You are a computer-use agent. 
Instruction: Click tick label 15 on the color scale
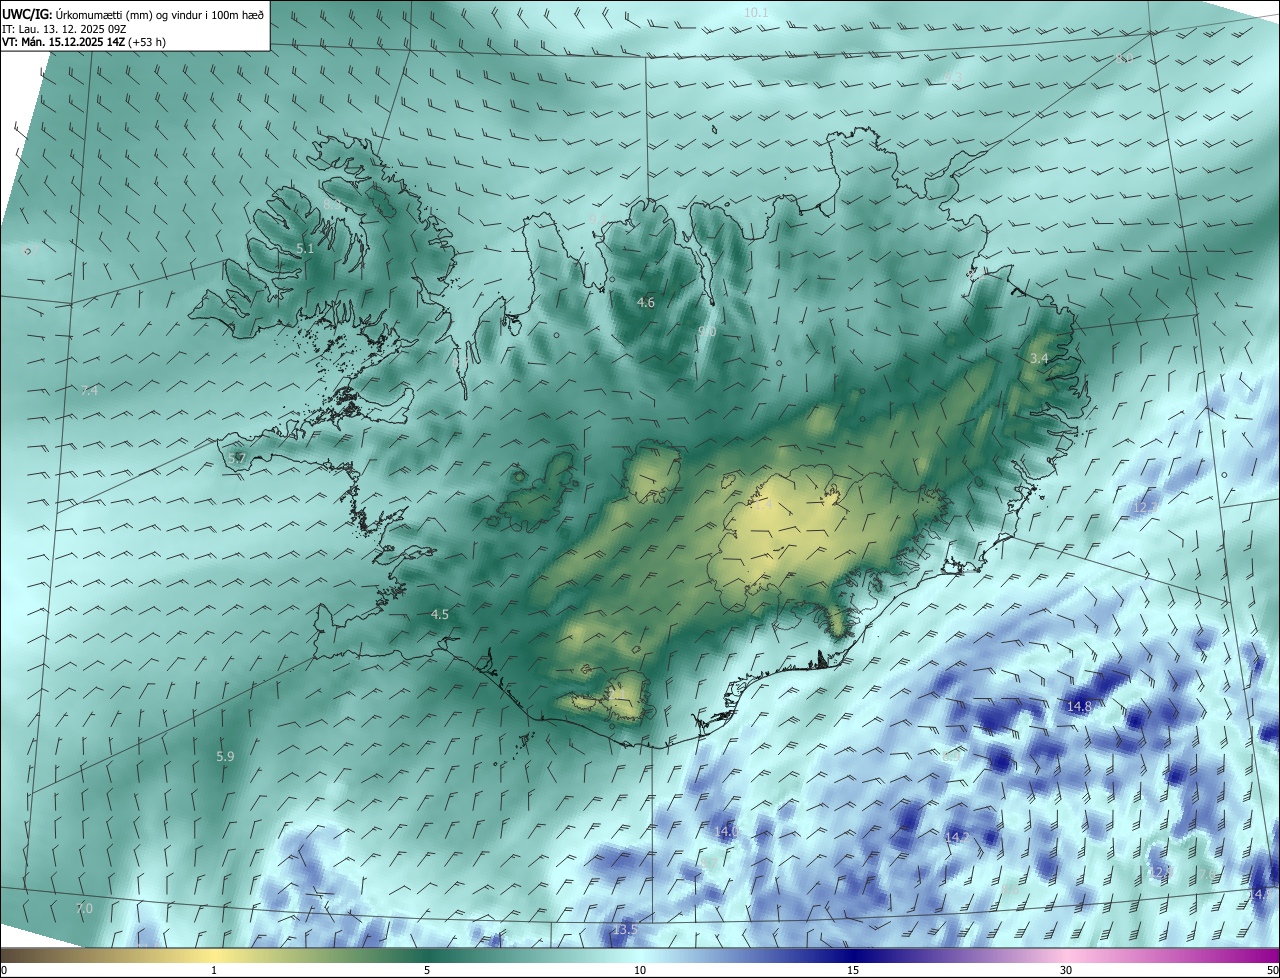[x=853, y=970]
